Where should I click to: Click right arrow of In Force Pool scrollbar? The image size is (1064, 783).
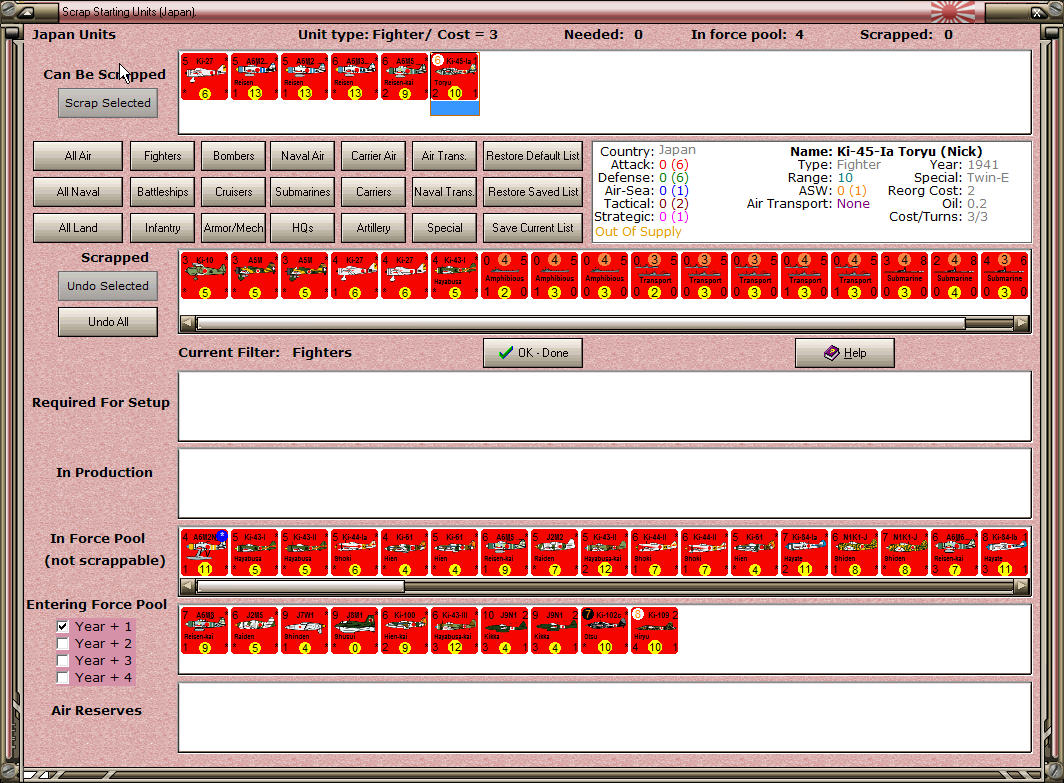point(1021,586)
